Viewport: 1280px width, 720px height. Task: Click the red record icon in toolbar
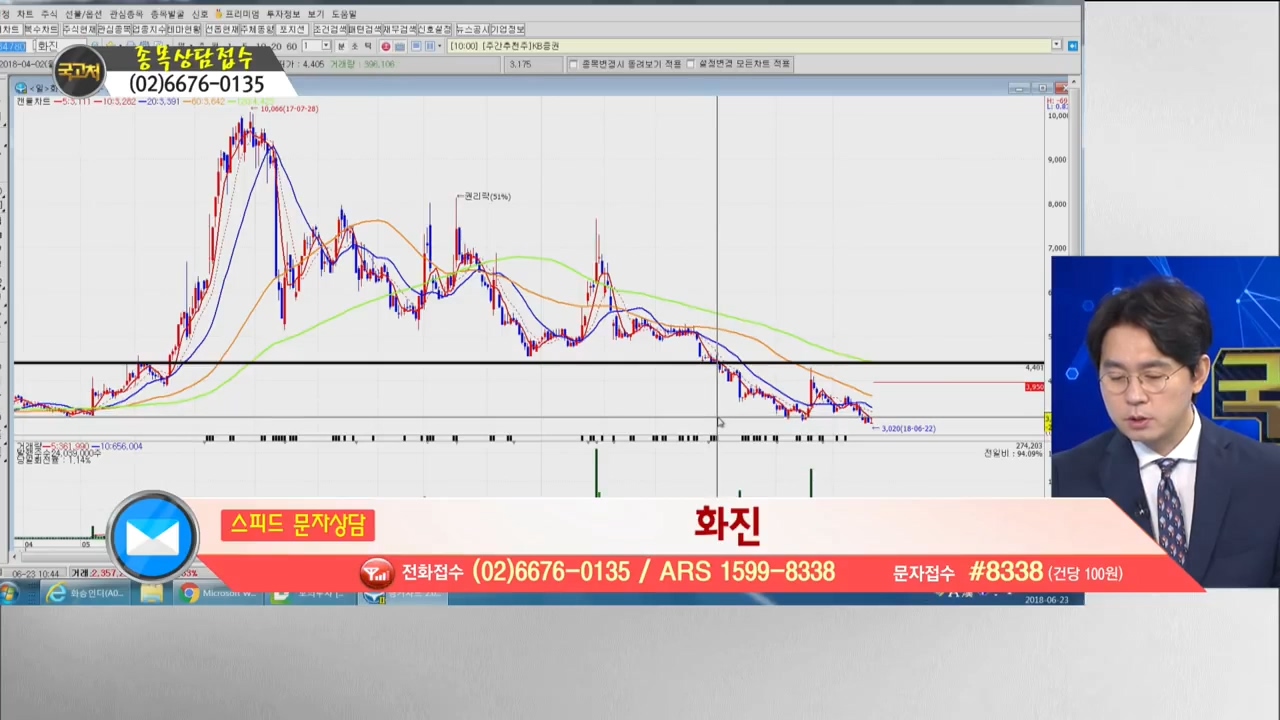click(x=387, y=46)
